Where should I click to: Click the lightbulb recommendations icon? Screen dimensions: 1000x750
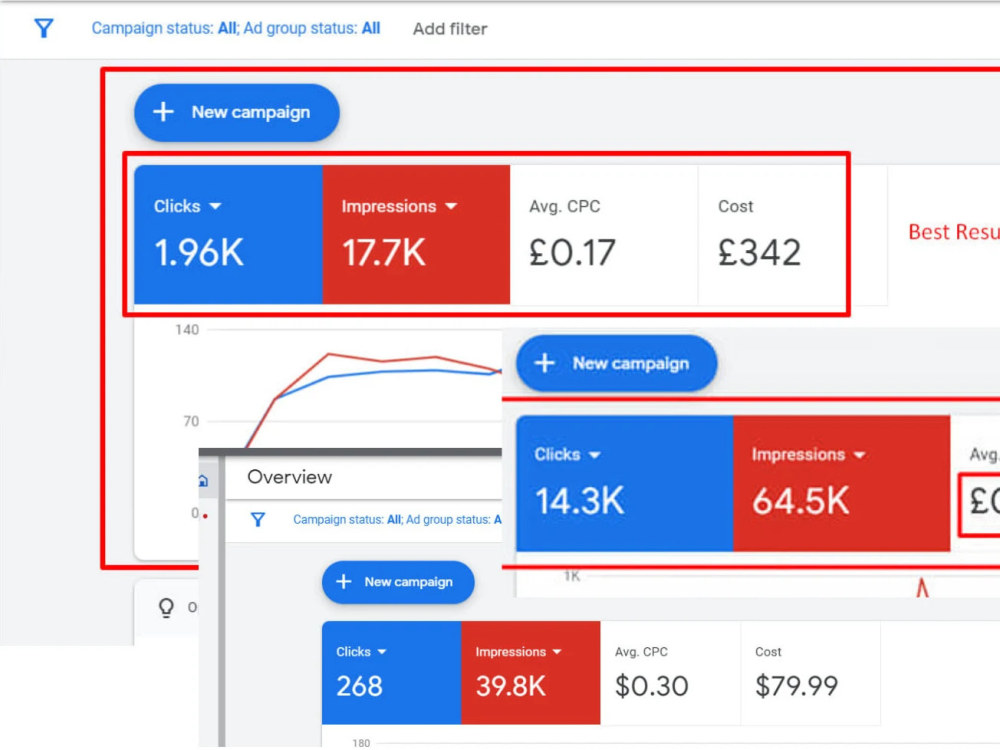tap(166, 607)
